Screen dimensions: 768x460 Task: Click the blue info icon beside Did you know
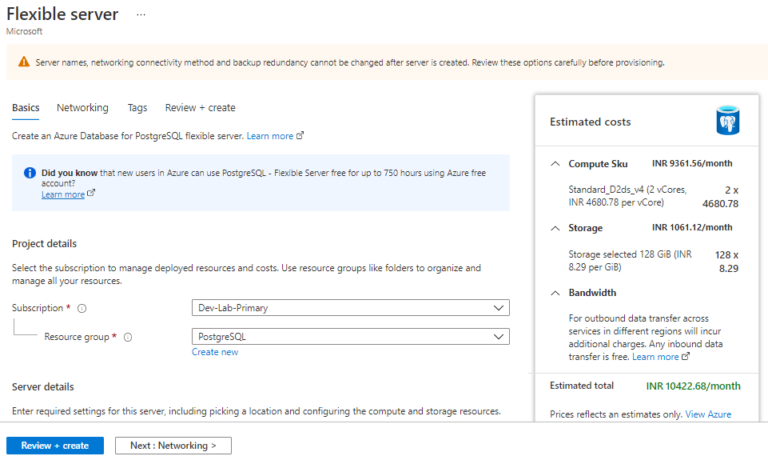pos(30,173)
